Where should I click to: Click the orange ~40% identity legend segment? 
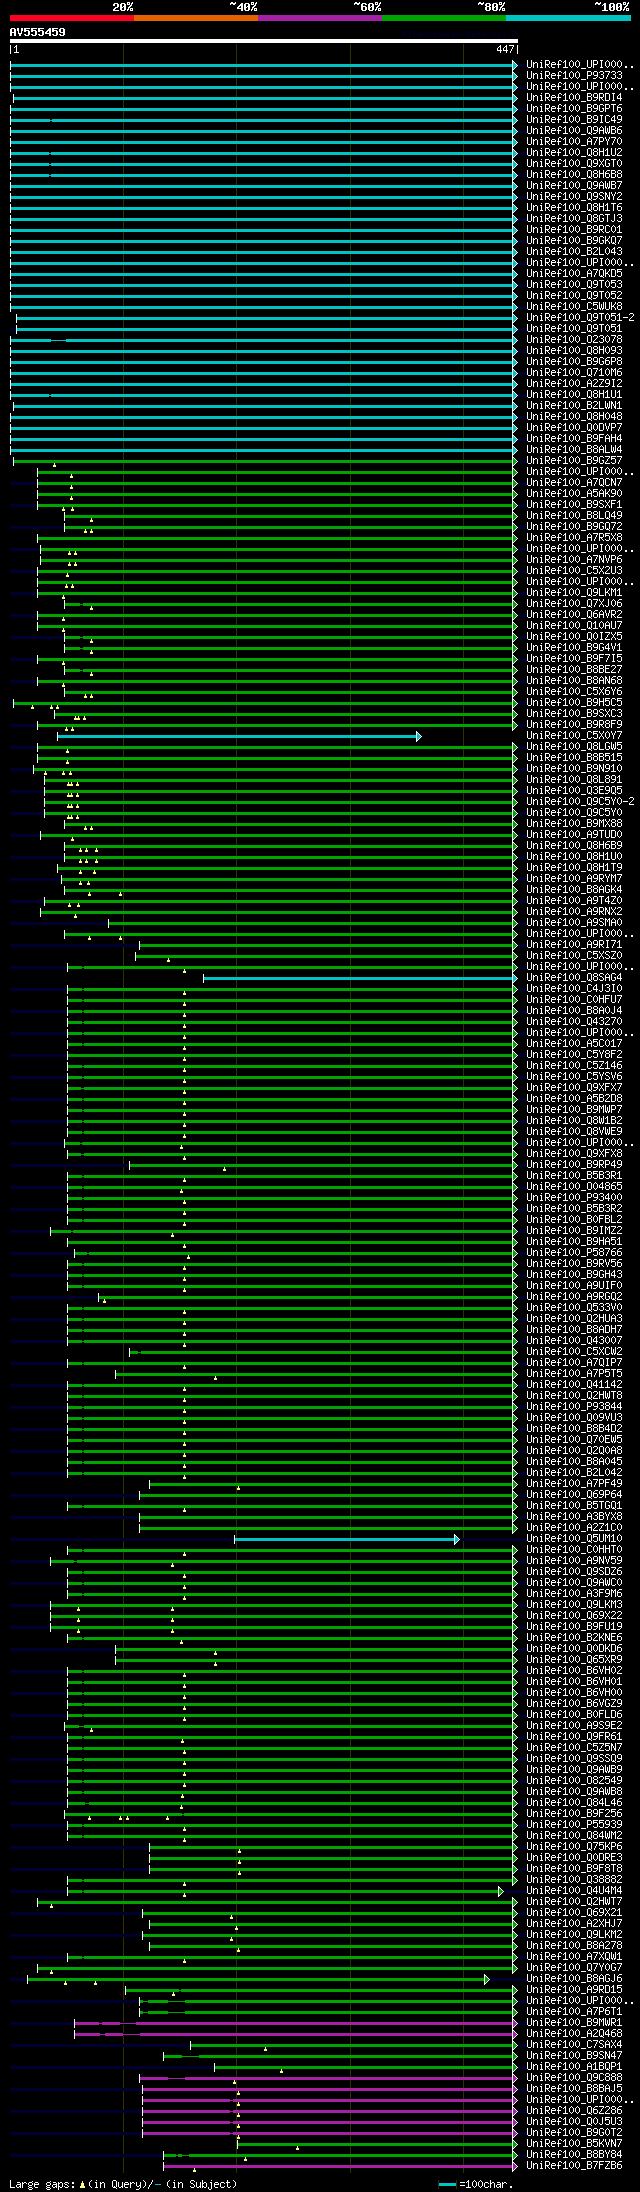click(x=196, y=18)
